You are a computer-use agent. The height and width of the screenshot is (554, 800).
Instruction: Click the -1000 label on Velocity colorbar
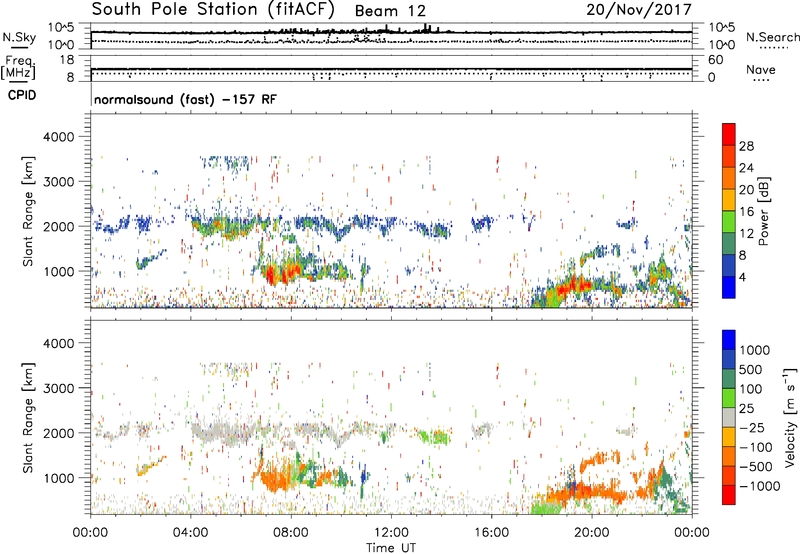point(759,486)
